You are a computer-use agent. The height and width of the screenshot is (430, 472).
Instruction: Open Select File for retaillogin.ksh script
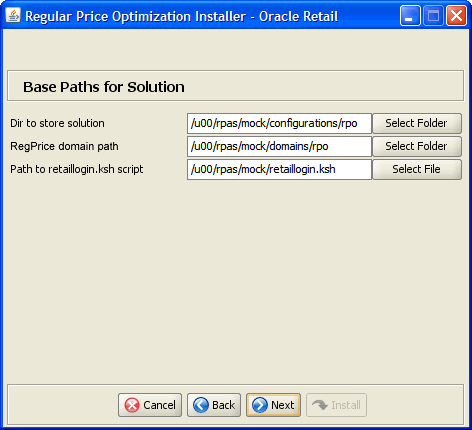[x=417, y=169]
